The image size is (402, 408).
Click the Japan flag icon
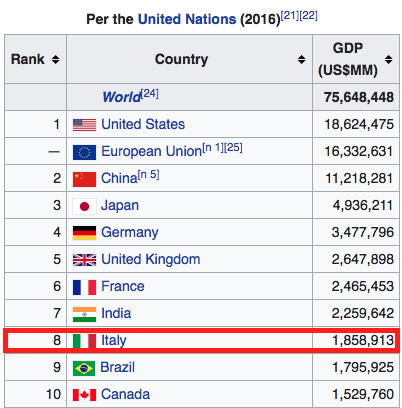coord(84,206)
